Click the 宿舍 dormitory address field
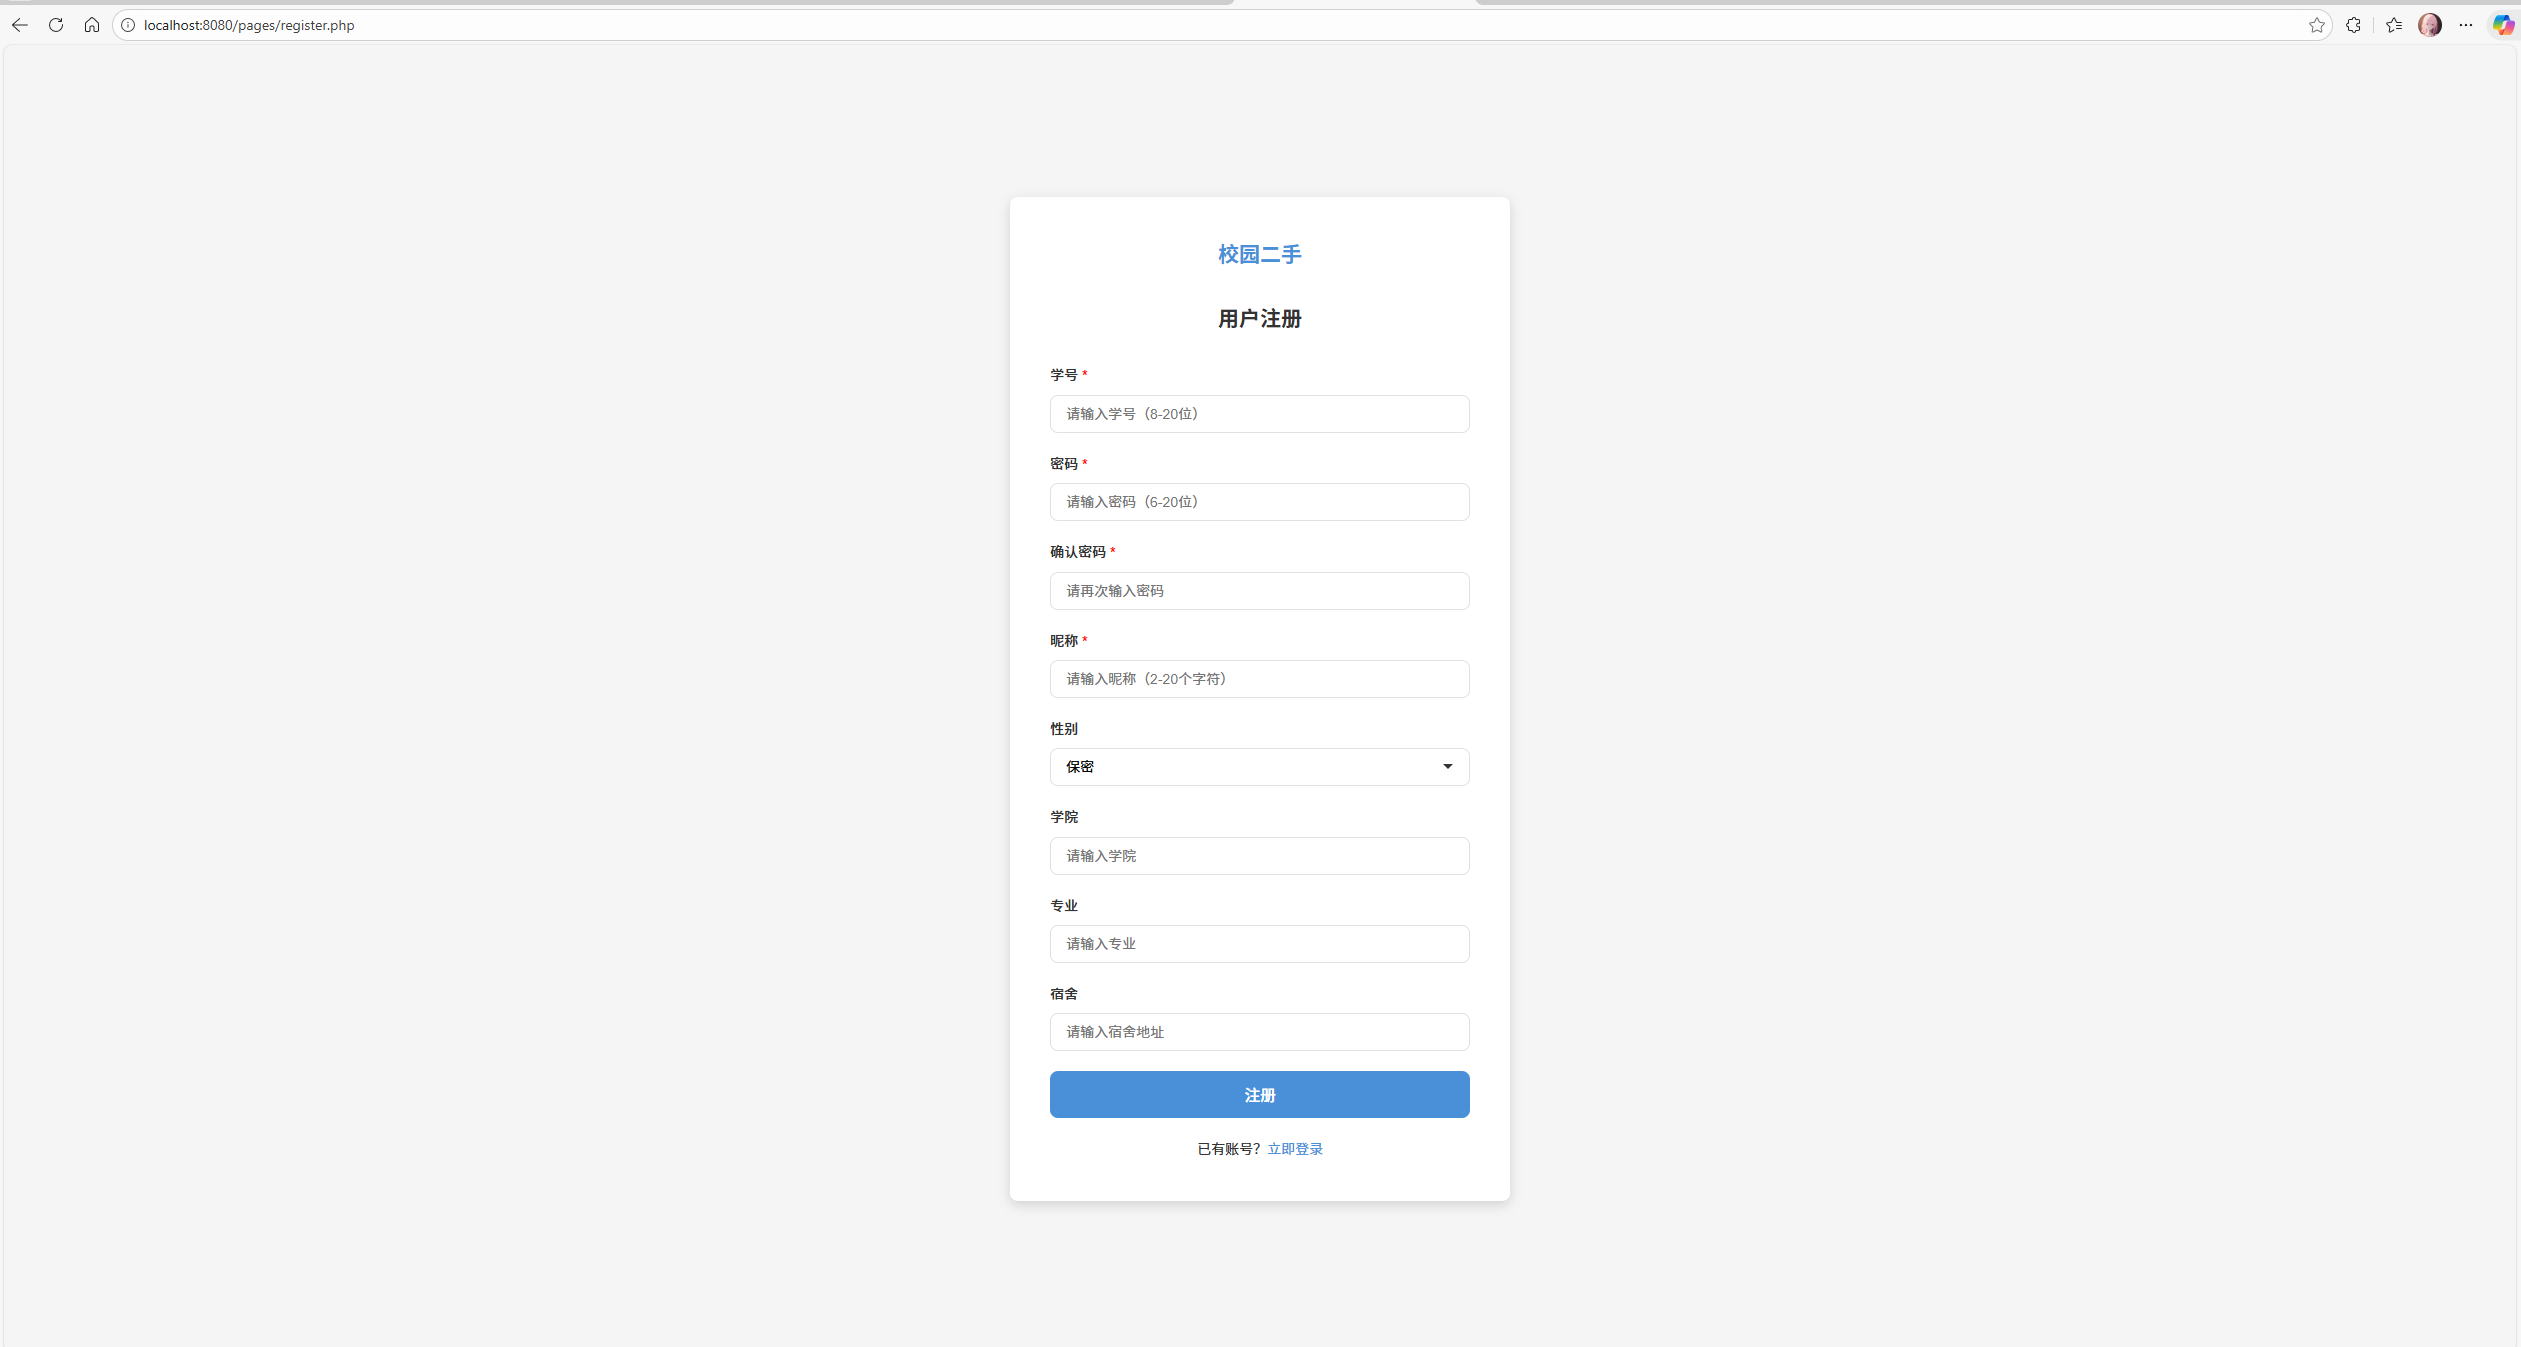This screenshot has height=1347, width=2521. click(1259, 1031)
